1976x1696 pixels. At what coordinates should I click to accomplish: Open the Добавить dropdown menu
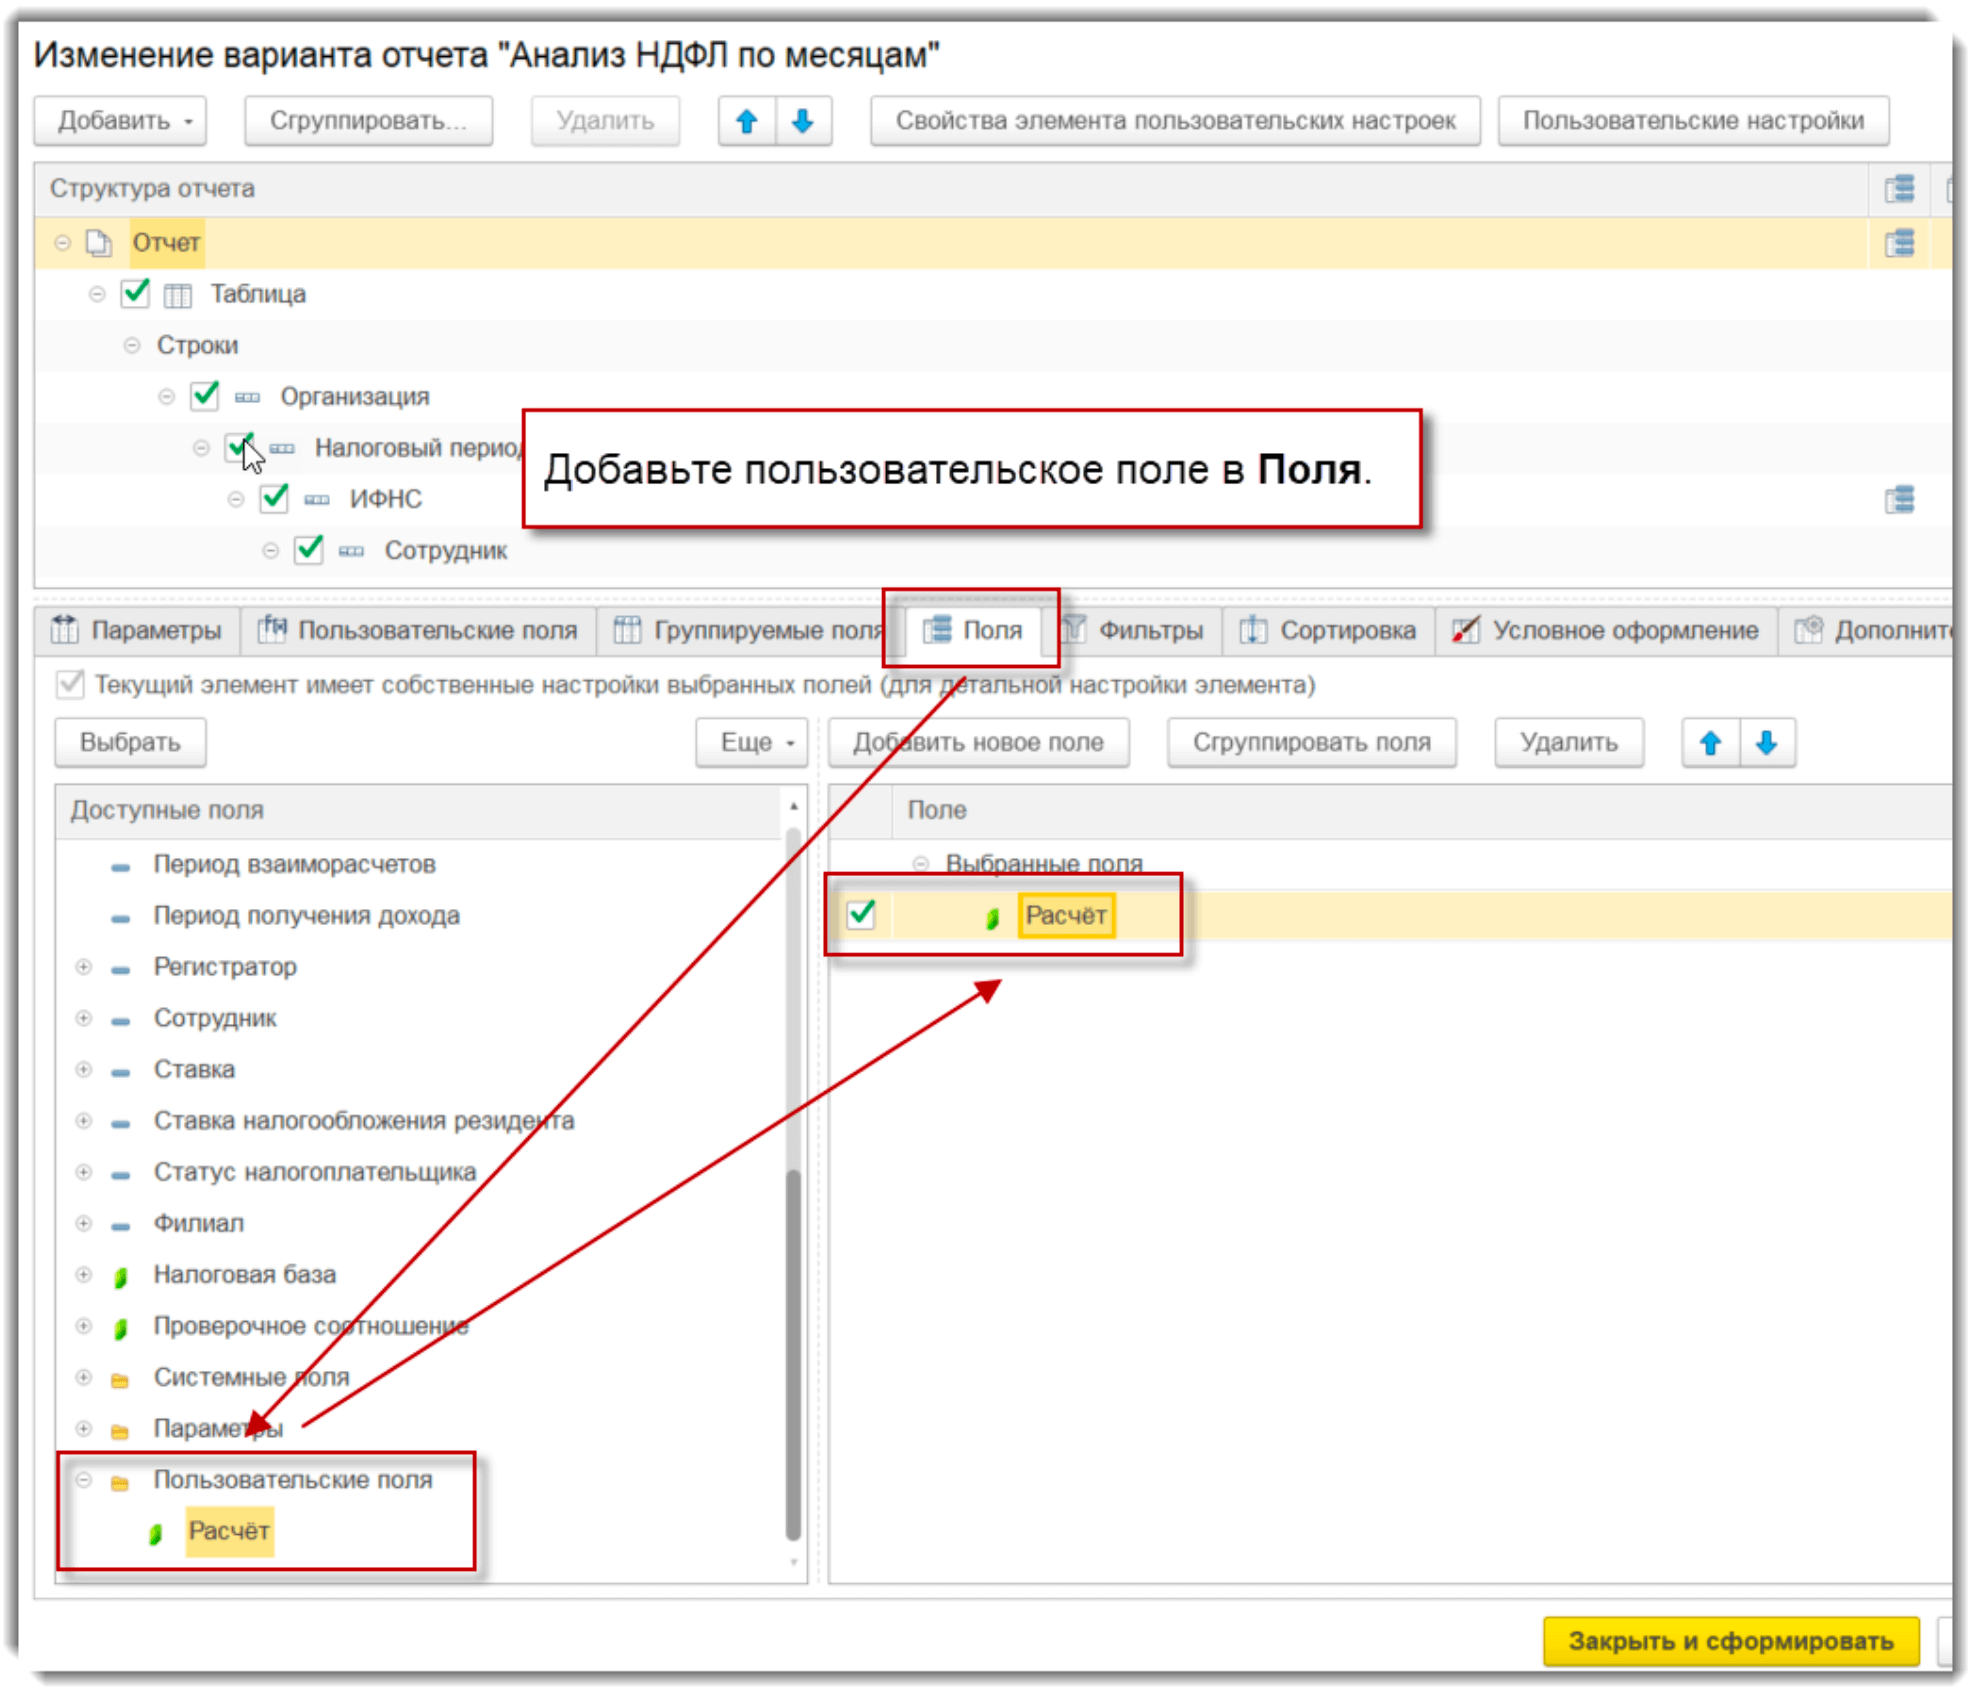coord(121,121)
